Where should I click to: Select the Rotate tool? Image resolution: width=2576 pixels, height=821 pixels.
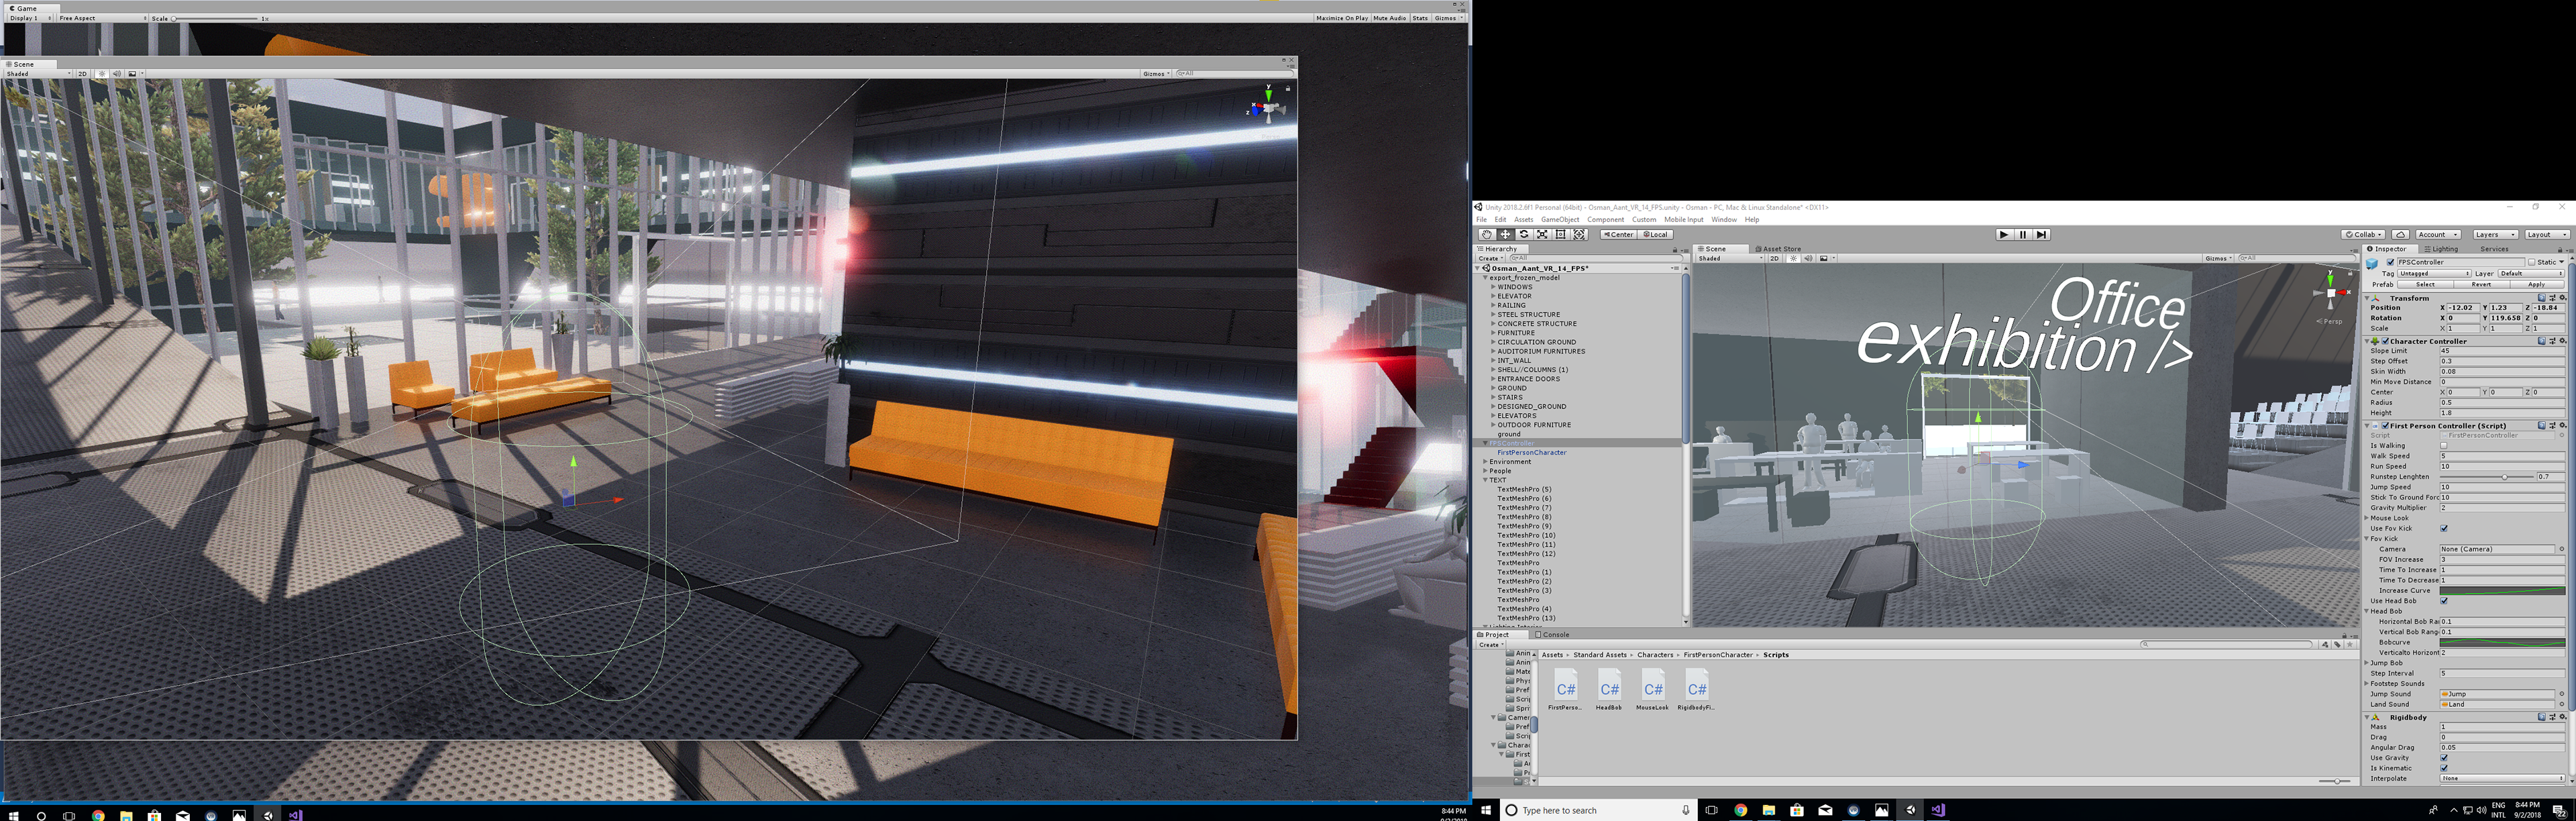[1523, 235]
